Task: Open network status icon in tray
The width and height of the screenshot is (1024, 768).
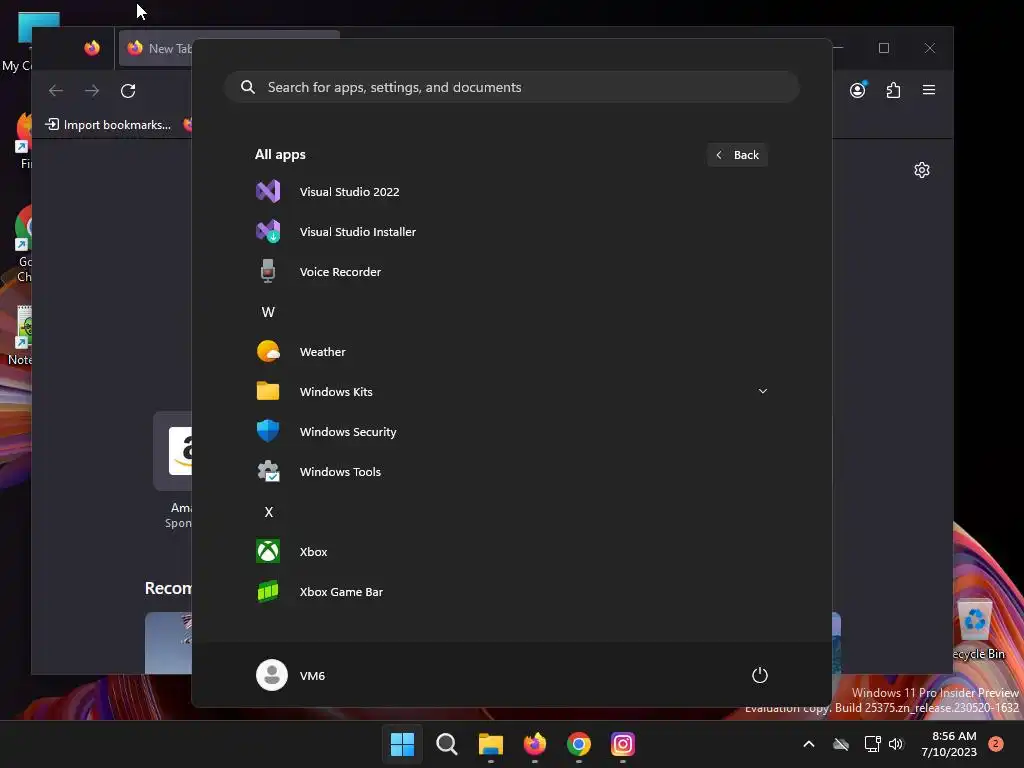Action: tap(872, 744)
